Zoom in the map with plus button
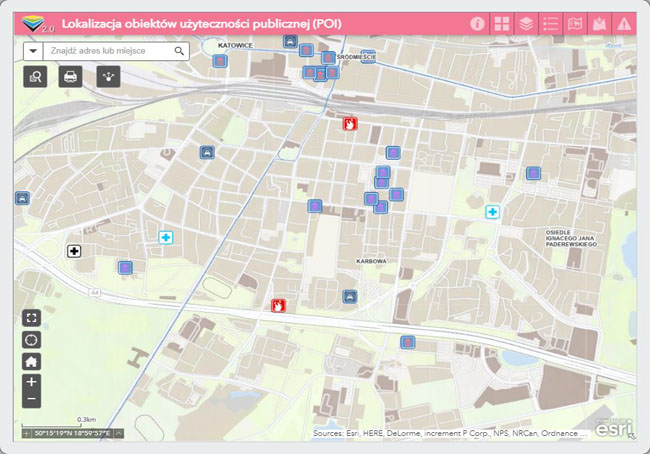650x454 pixels. [x=32, y=382]
